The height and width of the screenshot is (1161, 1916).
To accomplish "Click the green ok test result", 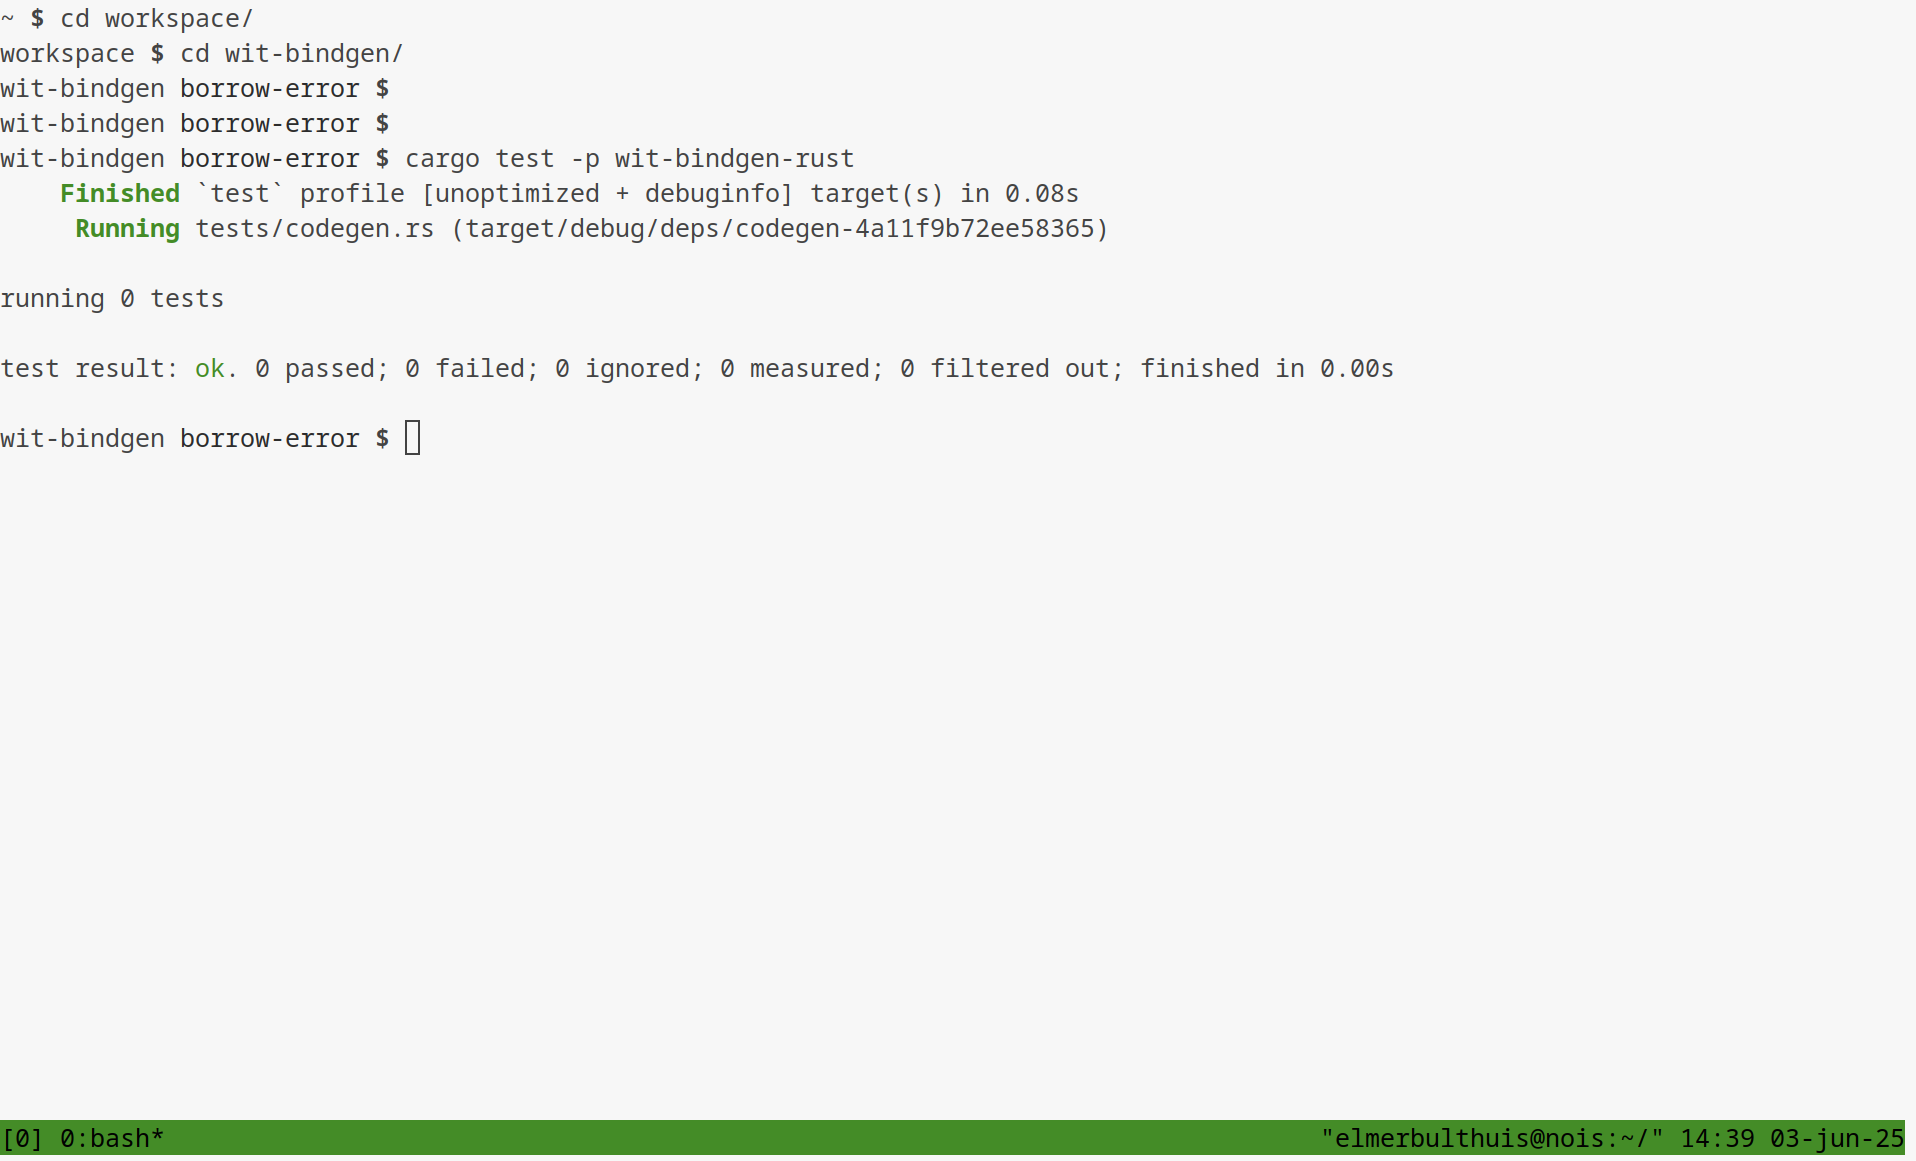I will 209,368.
